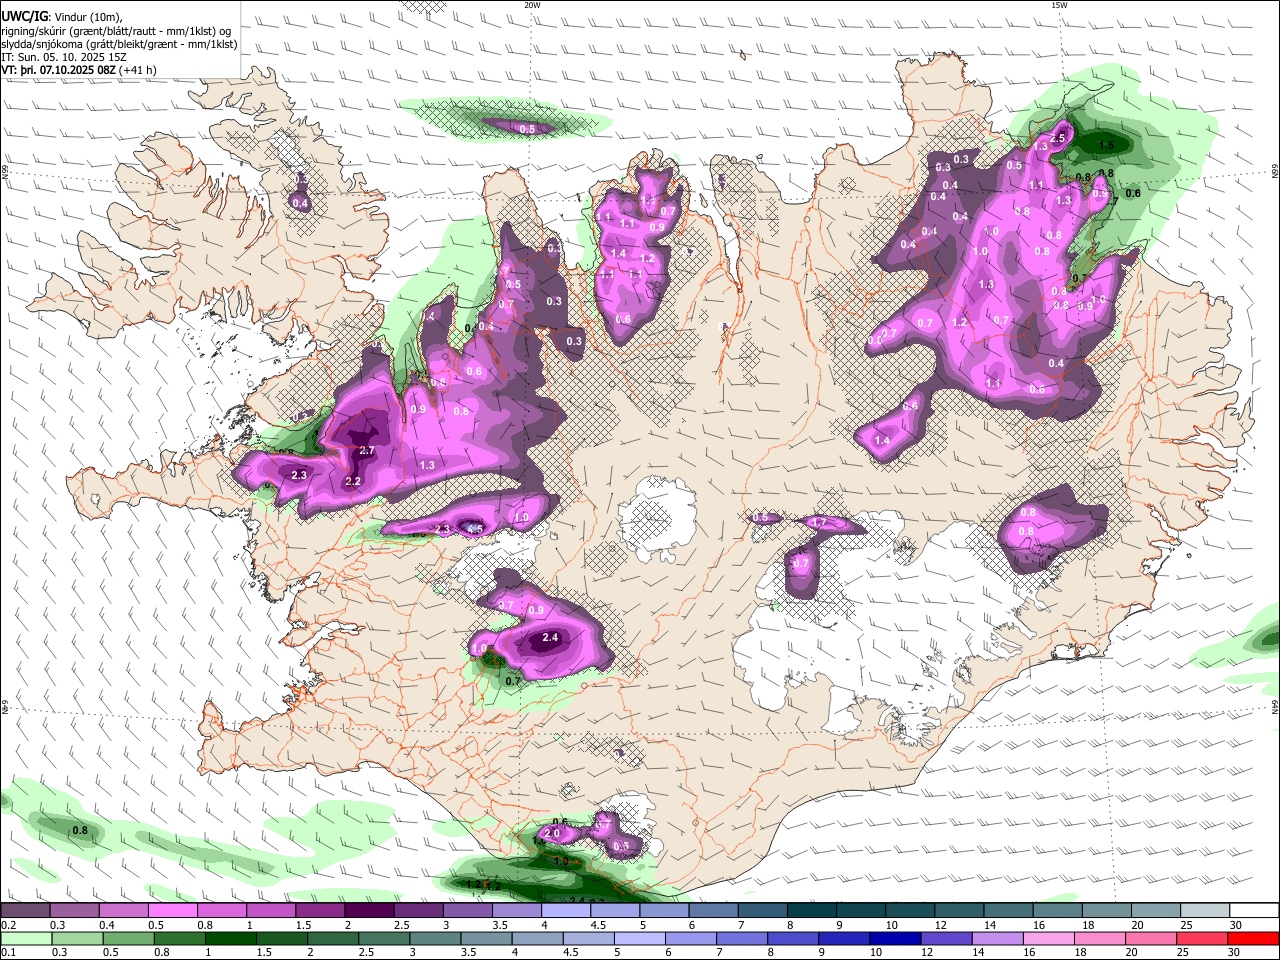
Task: Click the 4.5 value on the map near the glacier
Action: (x=475, y=529)
